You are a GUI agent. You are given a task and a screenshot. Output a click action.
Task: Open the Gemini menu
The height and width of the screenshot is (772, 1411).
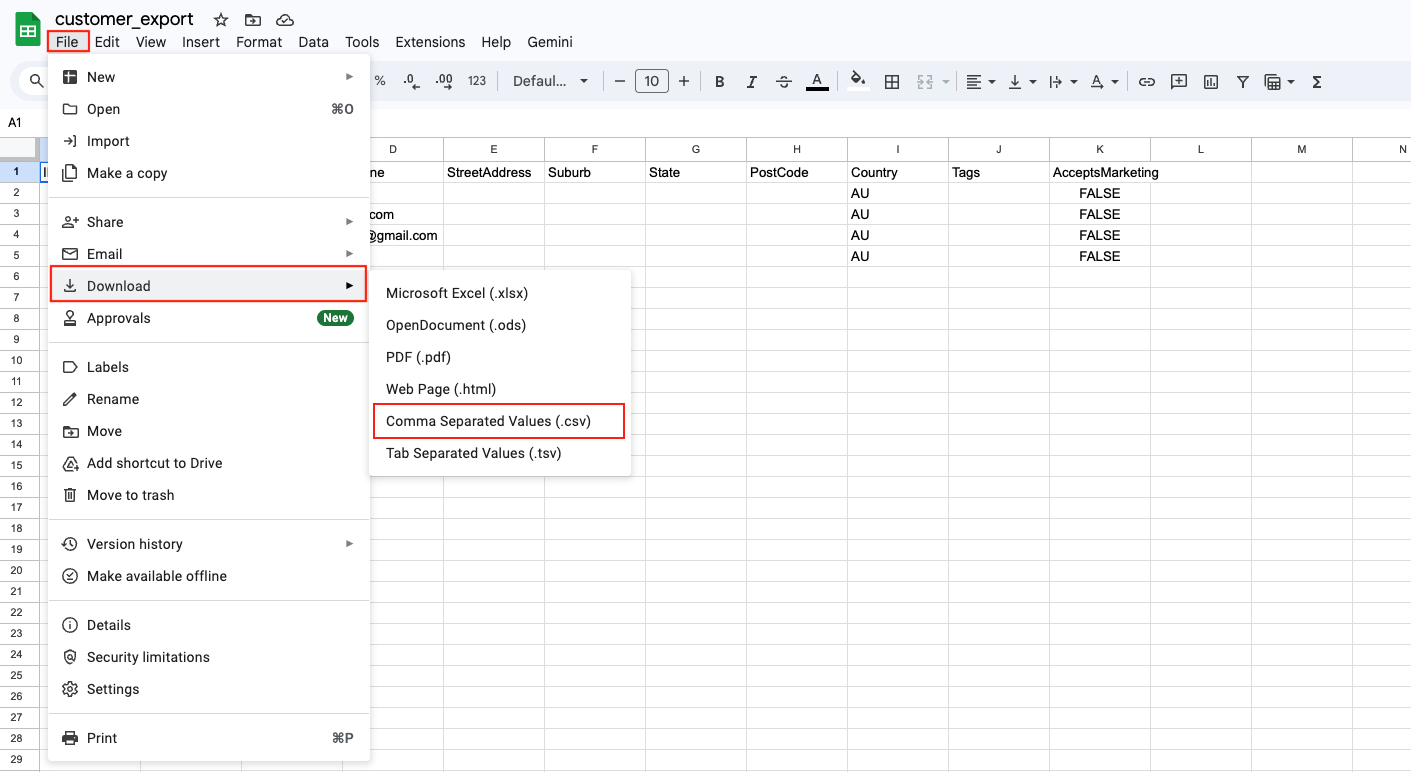[x=550, y=42]
